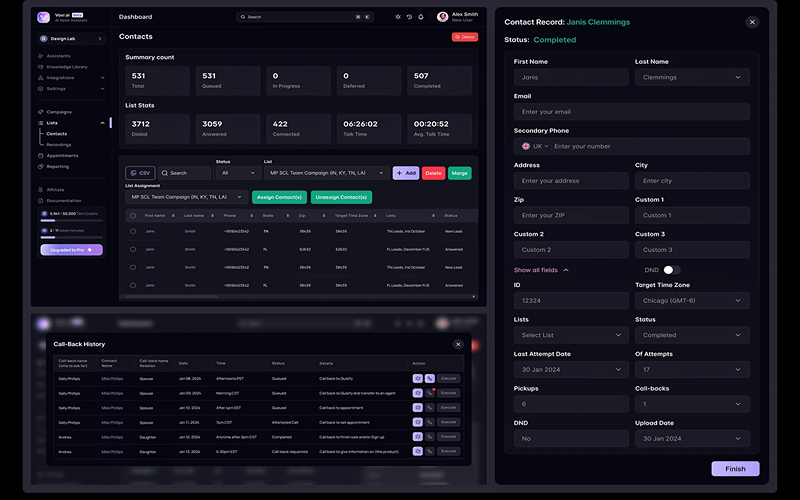800x500 pixels.
Task: Open the Design Lab workspace selector
Action: click(71, 39)
